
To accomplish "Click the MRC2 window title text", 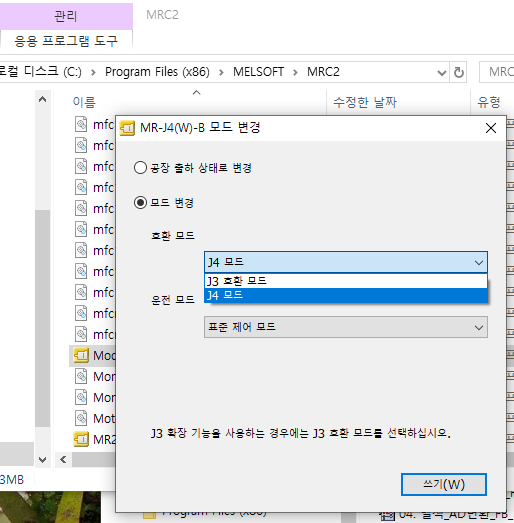I will pyautogui.click(x=162, y=15).
